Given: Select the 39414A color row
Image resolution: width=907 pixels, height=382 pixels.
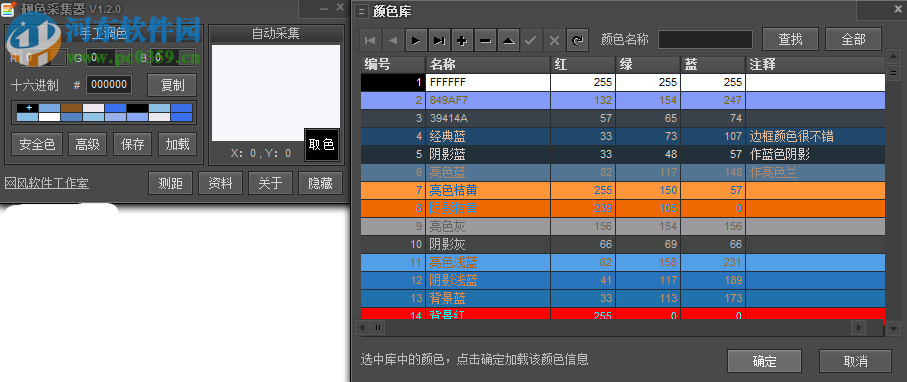Looking at the screenshot, I should 623,118.
